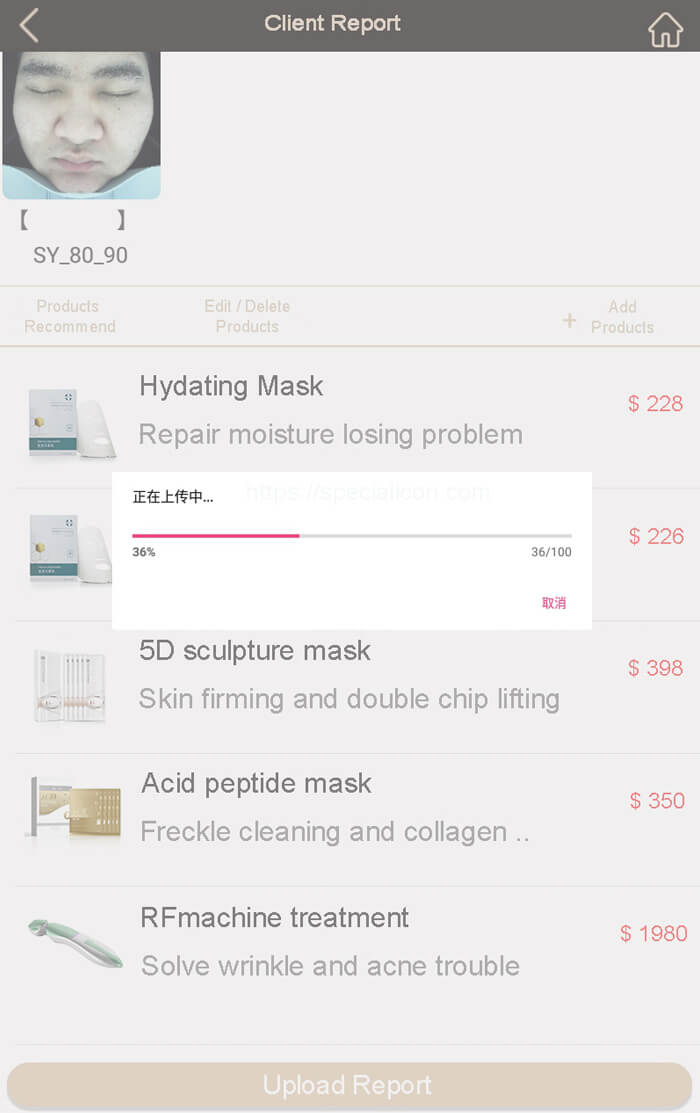Switch to Edit / Delete Products
Image resolution: width=700 pixels, height=1113 pixels.
247,316
